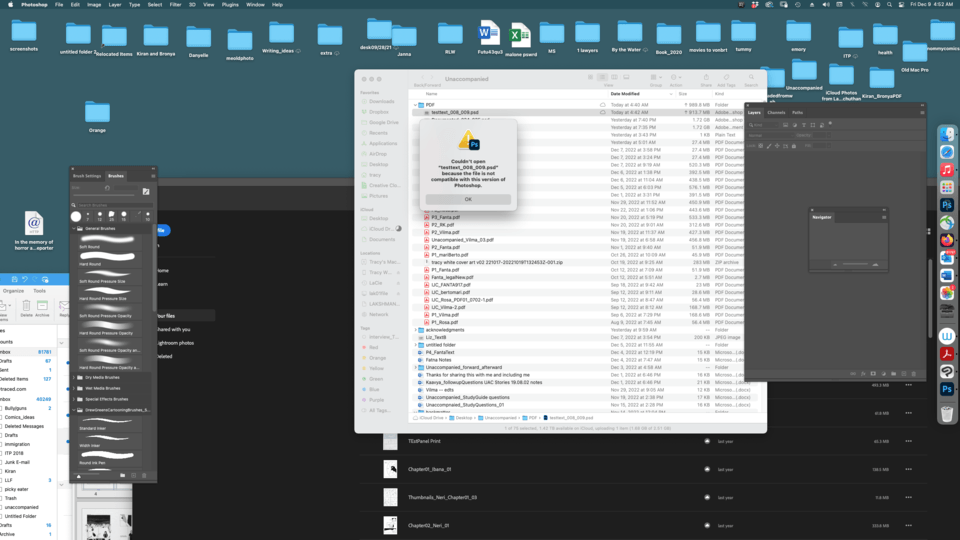Open Layers panel flyout menu icon
The image size is (960, 540).
click(x=920, y=112)
